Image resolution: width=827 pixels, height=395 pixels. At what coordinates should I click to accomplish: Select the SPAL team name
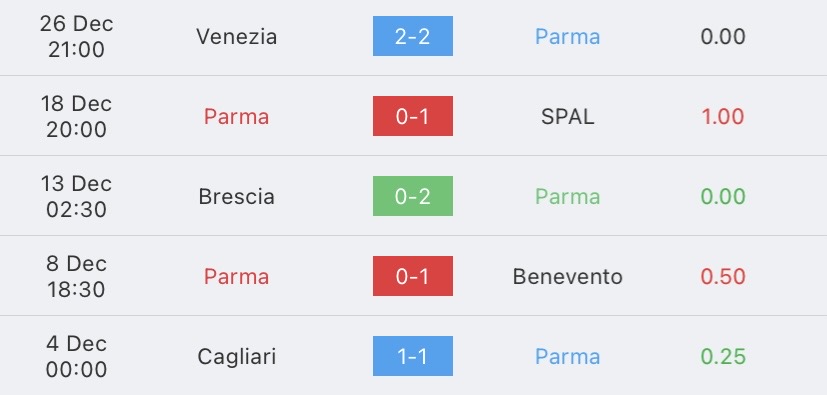[x=568, y=117]
